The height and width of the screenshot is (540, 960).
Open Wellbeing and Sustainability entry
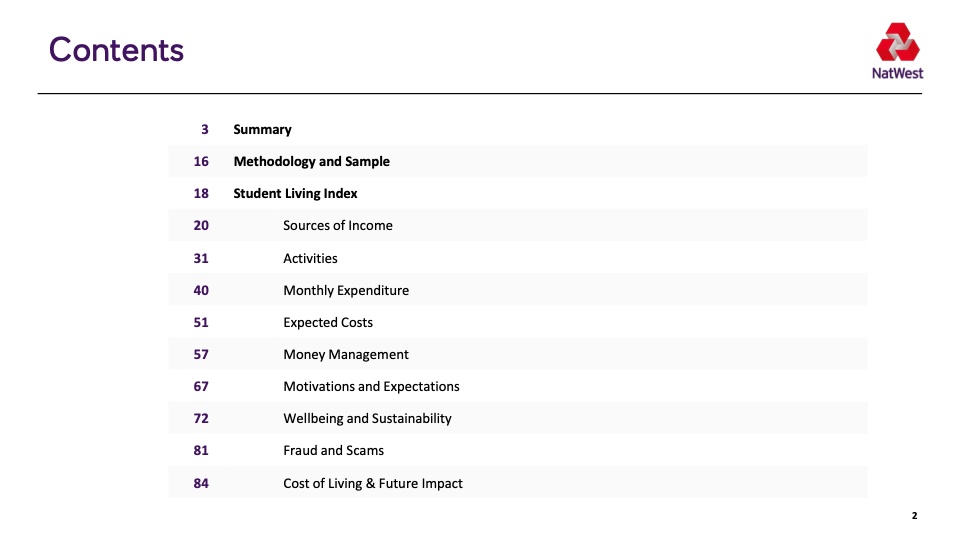pos(367,418)
